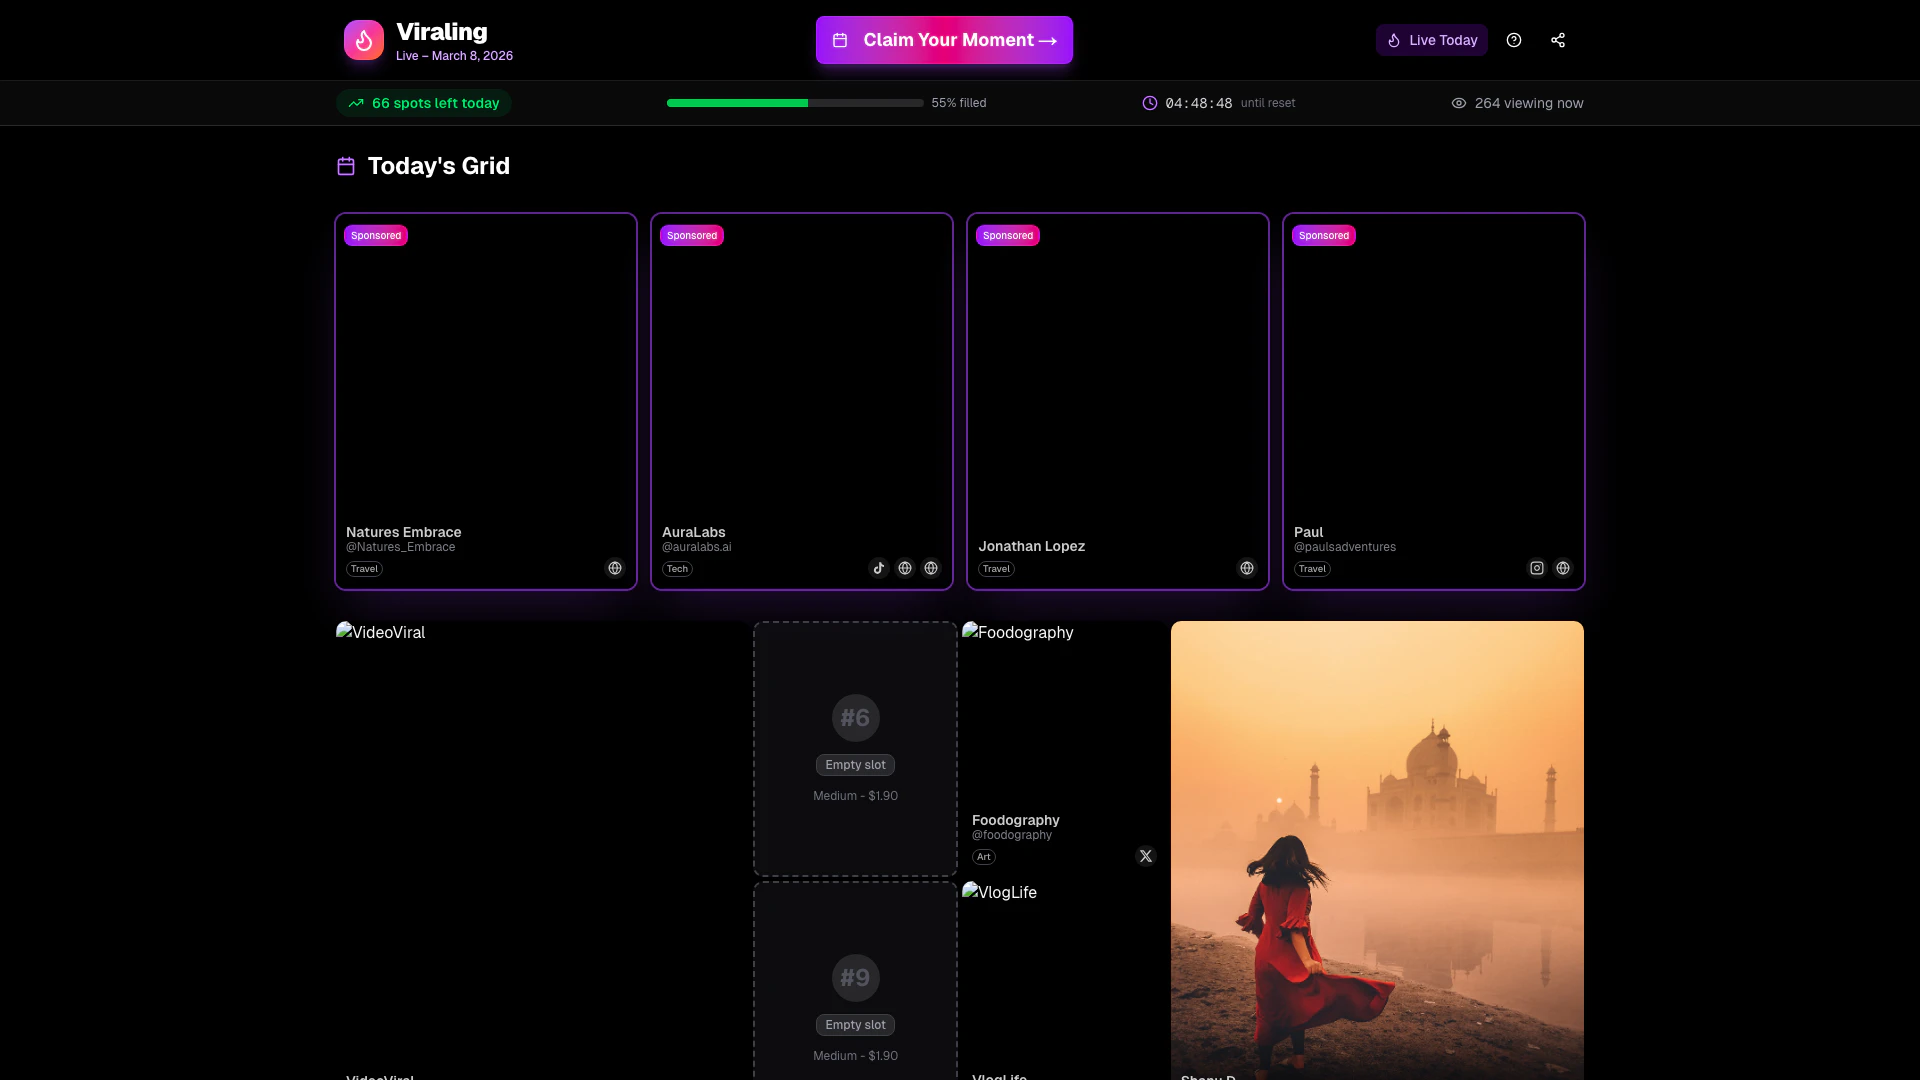The image size is (1920, 1080).
Task: Click the Viraling flame logo icon
Action: pos(364,40)
